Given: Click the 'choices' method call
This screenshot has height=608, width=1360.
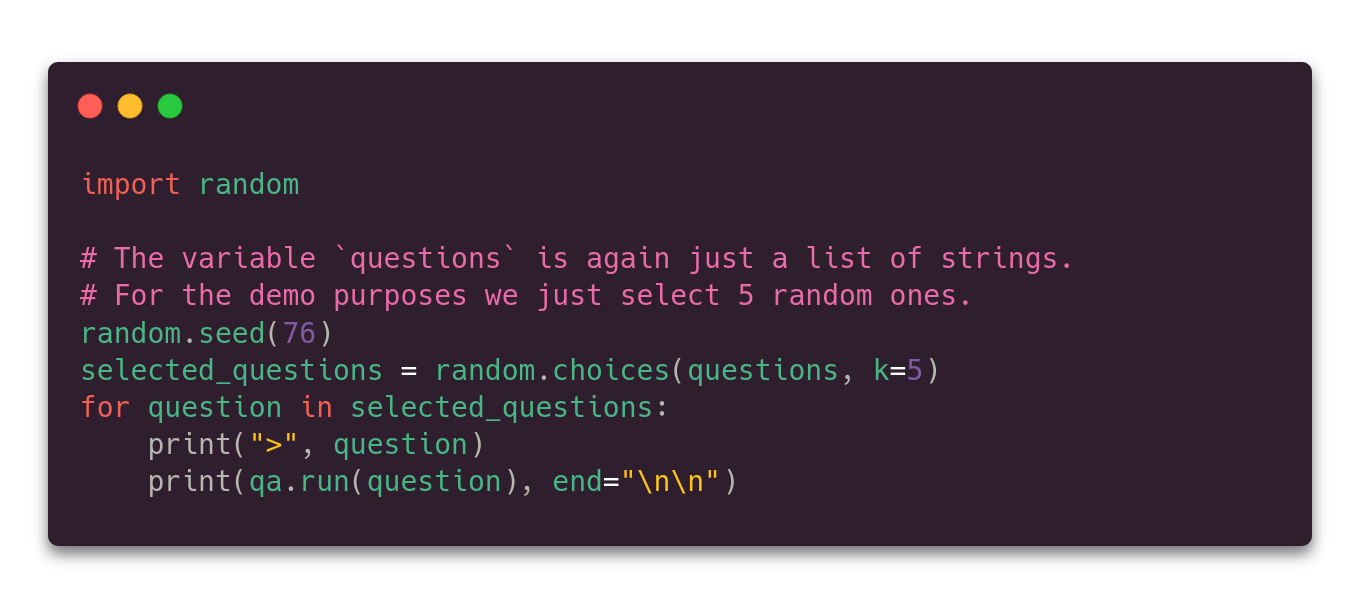Looking at the screenshot, I should click(610, 371).
